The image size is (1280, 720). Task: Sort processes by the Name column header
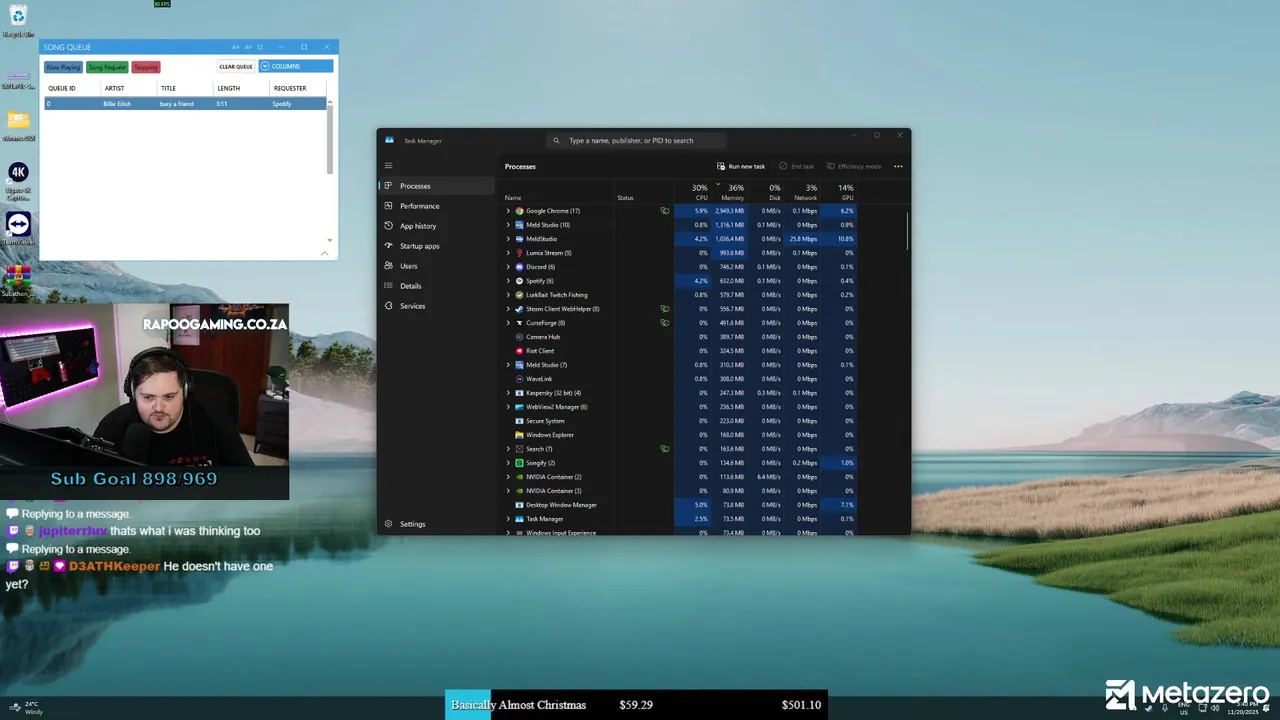513,198
